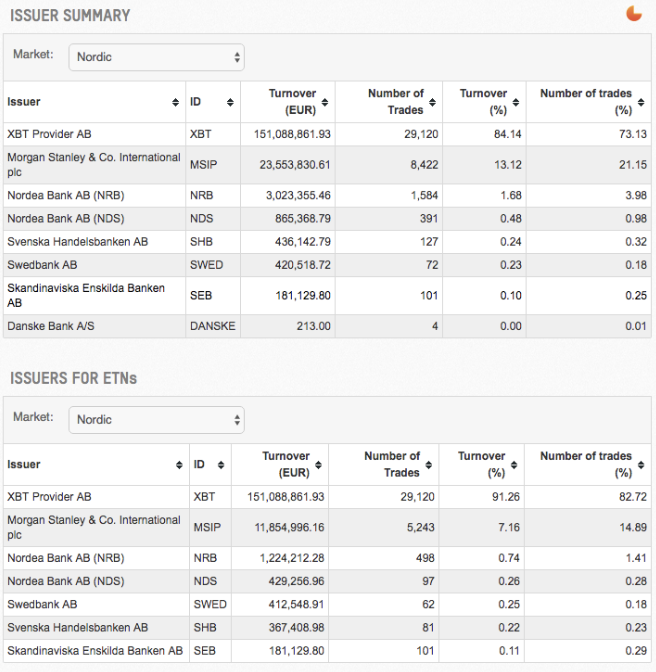Select Swedbank AB row in ETNs table
Viewport: 656px width, 672px height.
(42, 604)
